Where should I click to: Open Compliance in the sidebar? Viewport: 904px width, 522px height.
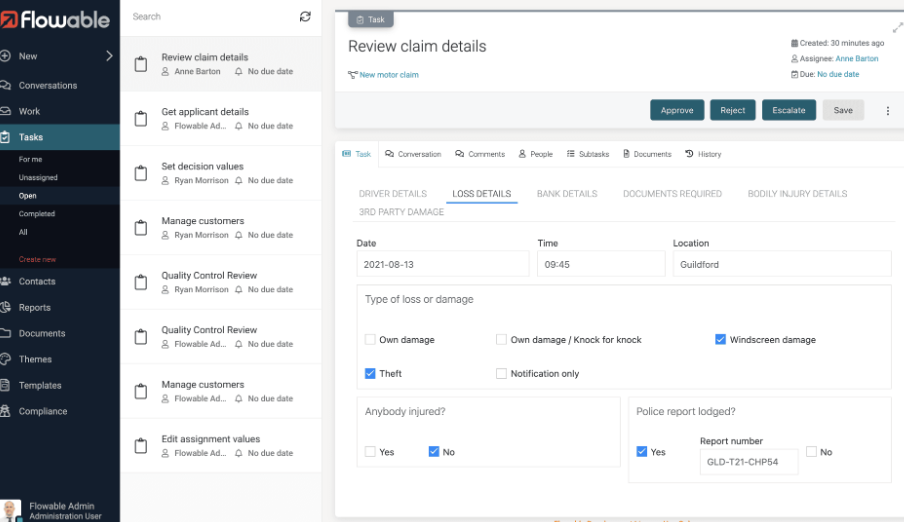[43, 411]
